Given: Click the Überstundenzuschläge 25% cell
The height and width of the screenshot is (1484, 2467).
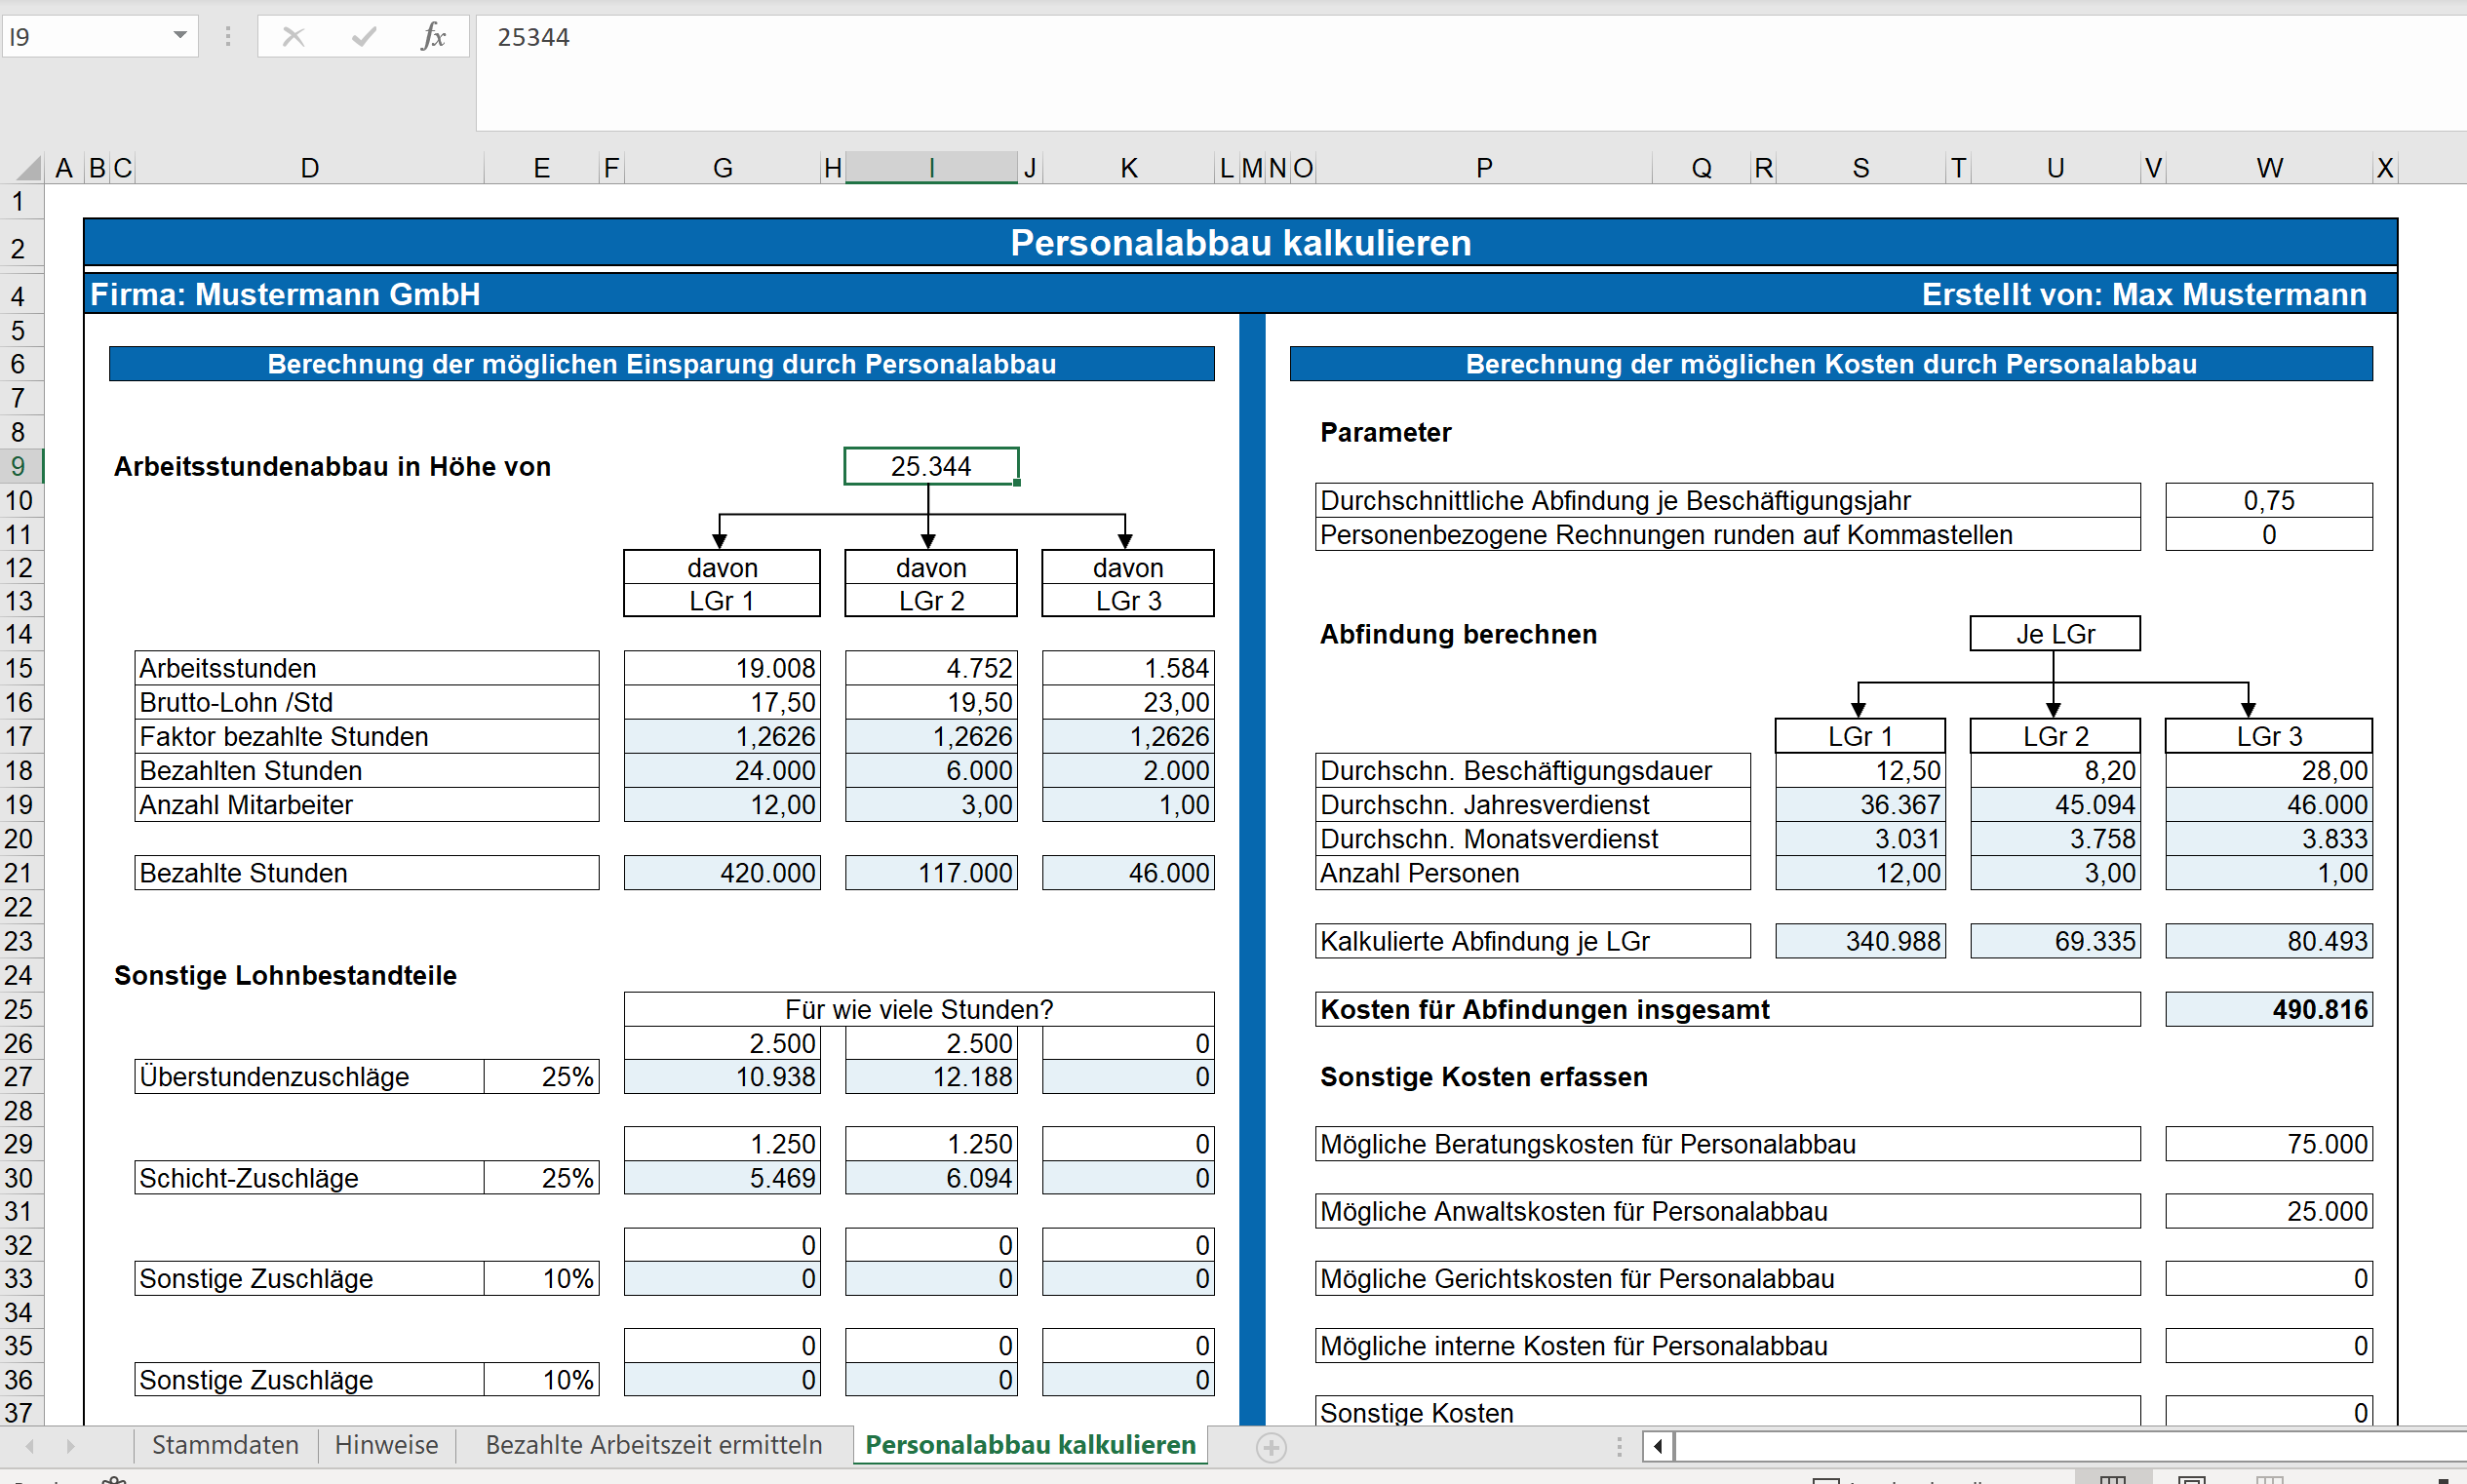Looking at the screenshot, I should (542, 1077).
